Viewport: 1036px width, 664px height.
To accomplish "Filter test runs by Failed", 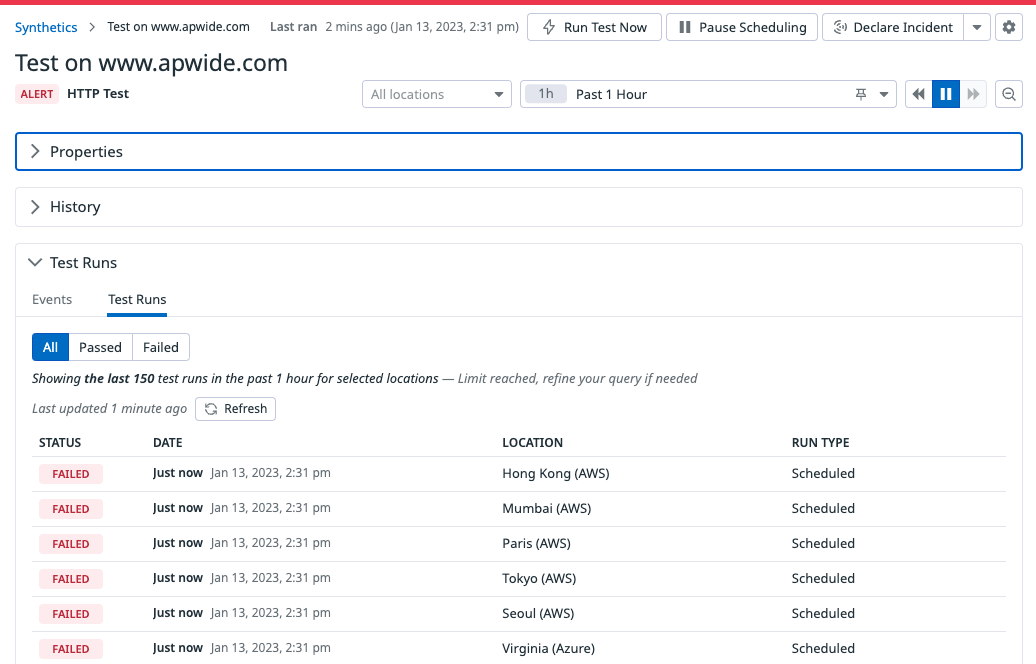I will point(160,347).
